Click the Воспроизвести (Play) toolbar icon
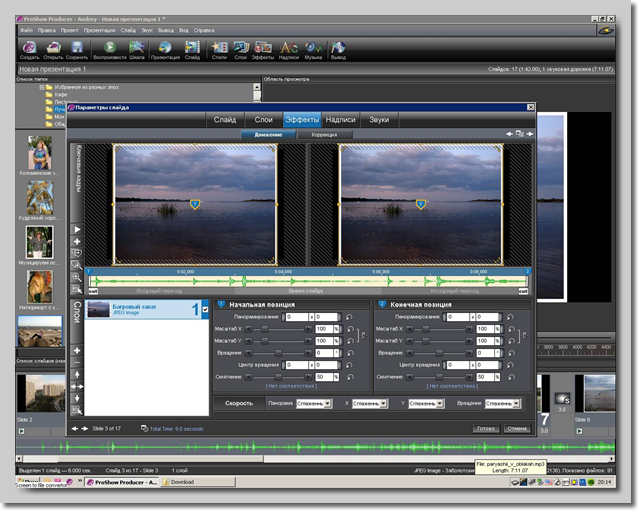Screen dimensions: 638x510 pos(110,50)
